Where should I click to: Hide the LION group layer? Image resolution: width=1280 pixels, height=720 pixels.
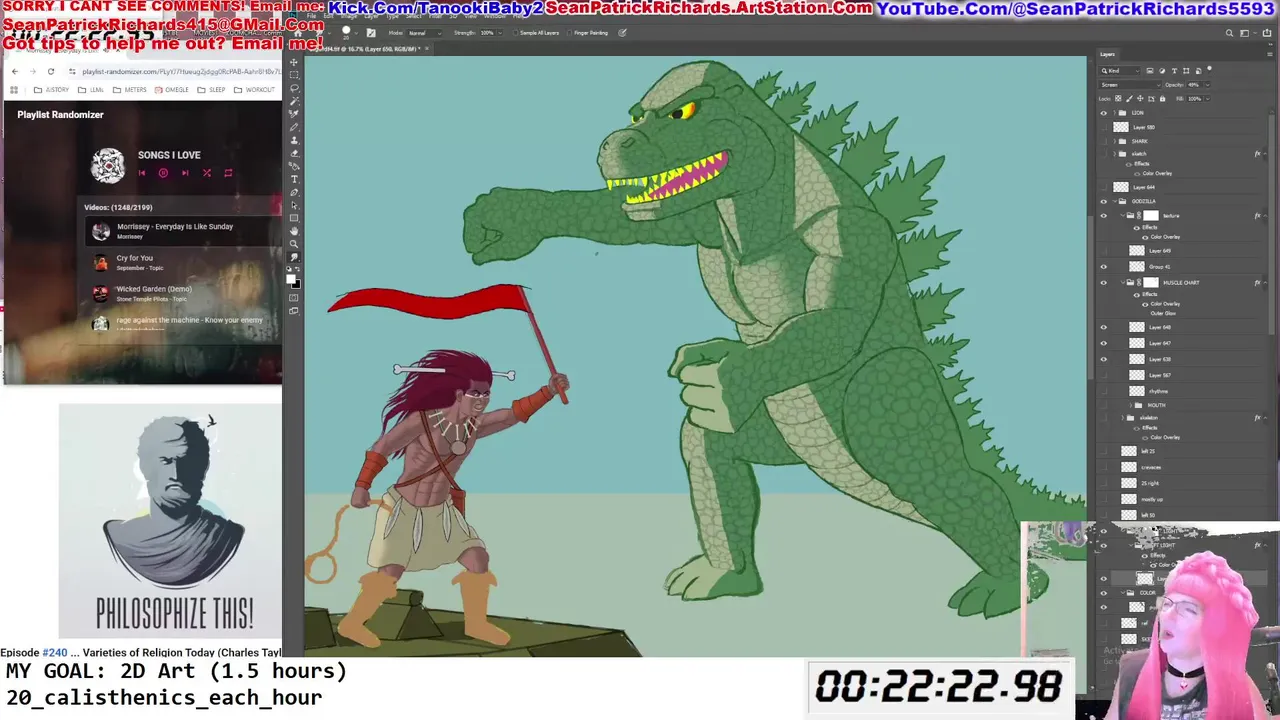(x=1104, y=113)
